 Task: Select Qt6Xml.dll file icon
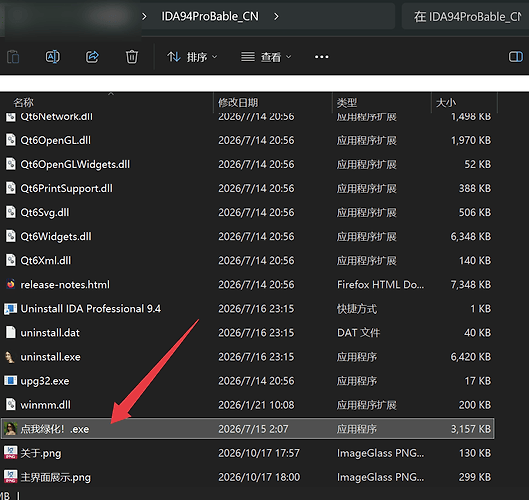coord(11,260)
